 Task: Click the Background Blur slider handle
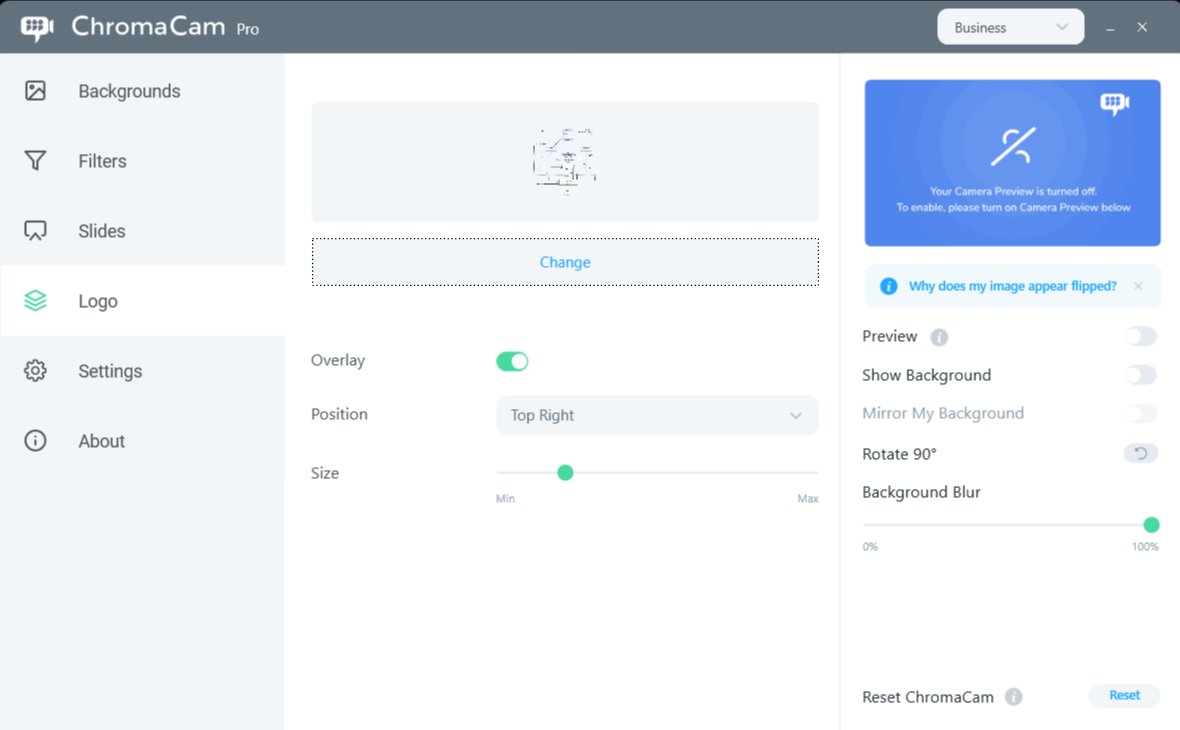1151,525
